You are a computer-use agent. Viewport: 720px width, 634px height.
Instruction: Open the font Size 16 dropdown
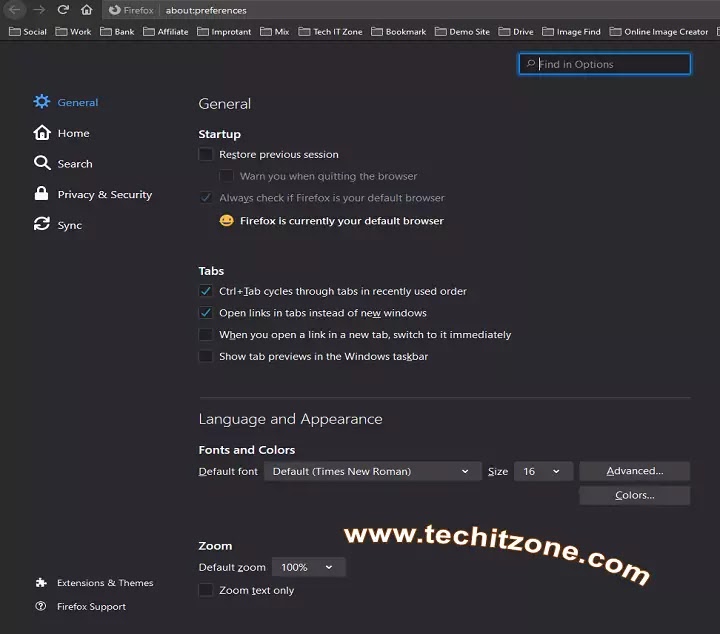[543, 471]
